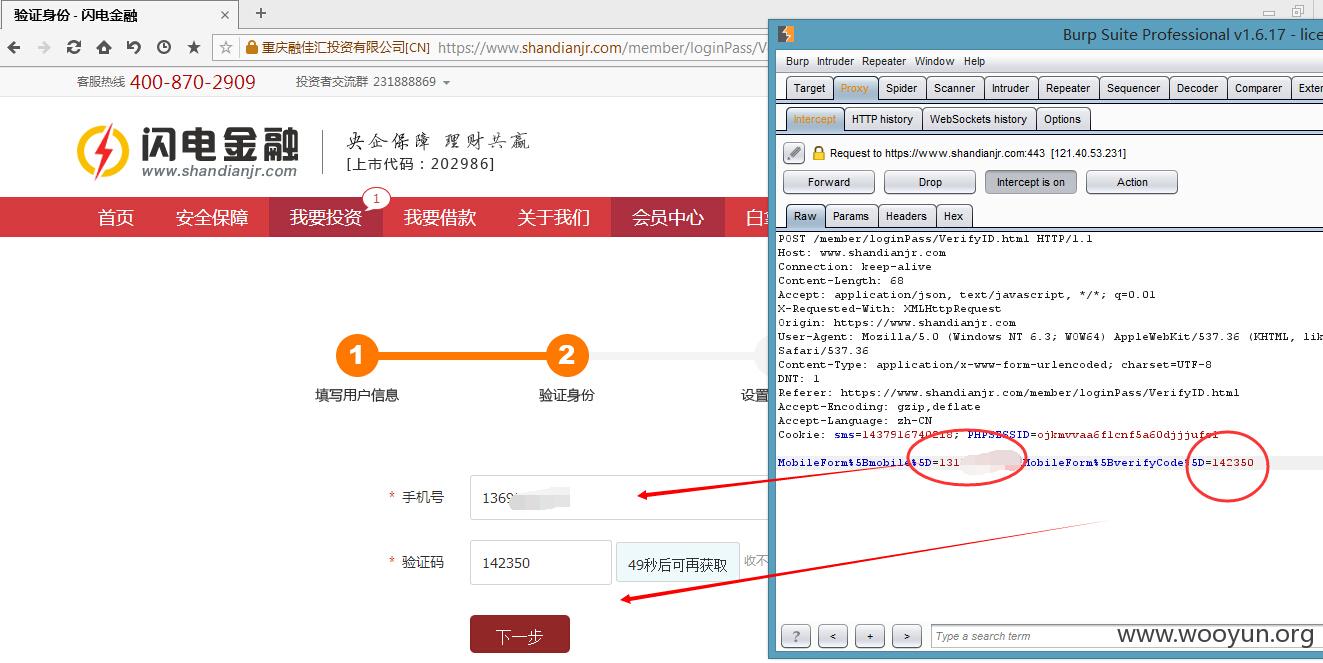Viewport: 1323px width, 663px height.
Task: Open the Proxy Options sub-tab
Action: tap(1062, 119)
